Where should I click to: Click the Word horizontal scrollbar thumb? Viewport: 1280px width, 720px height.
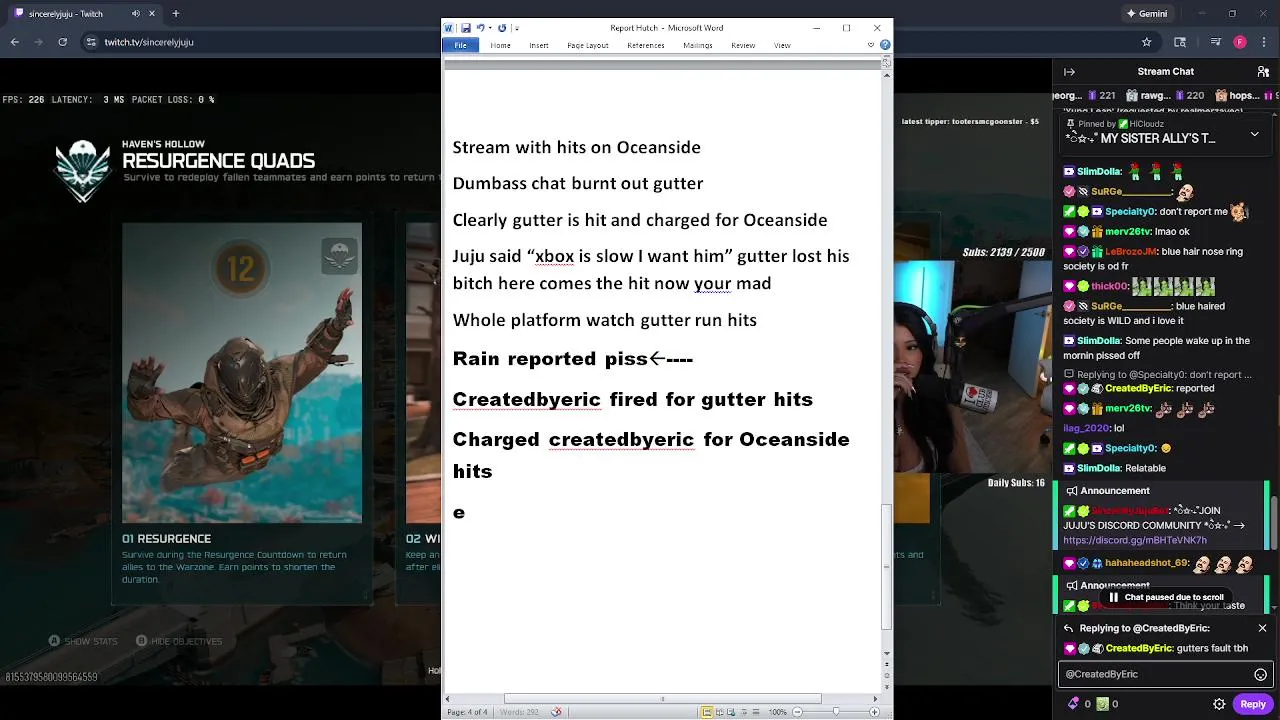point(662,699)
